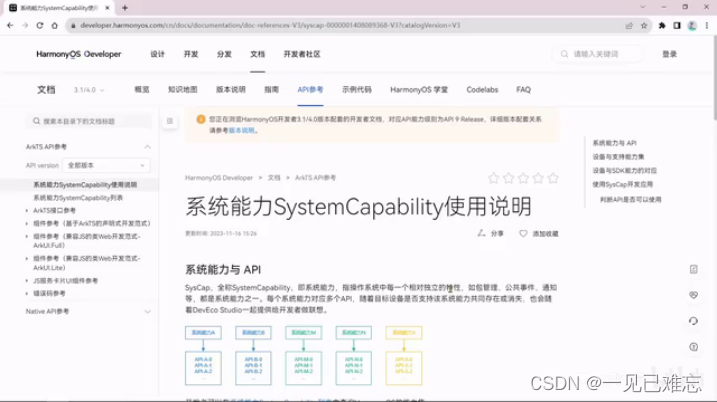Rate the article with the fourth star
The image size is (717, 402).
coord(538,178)
